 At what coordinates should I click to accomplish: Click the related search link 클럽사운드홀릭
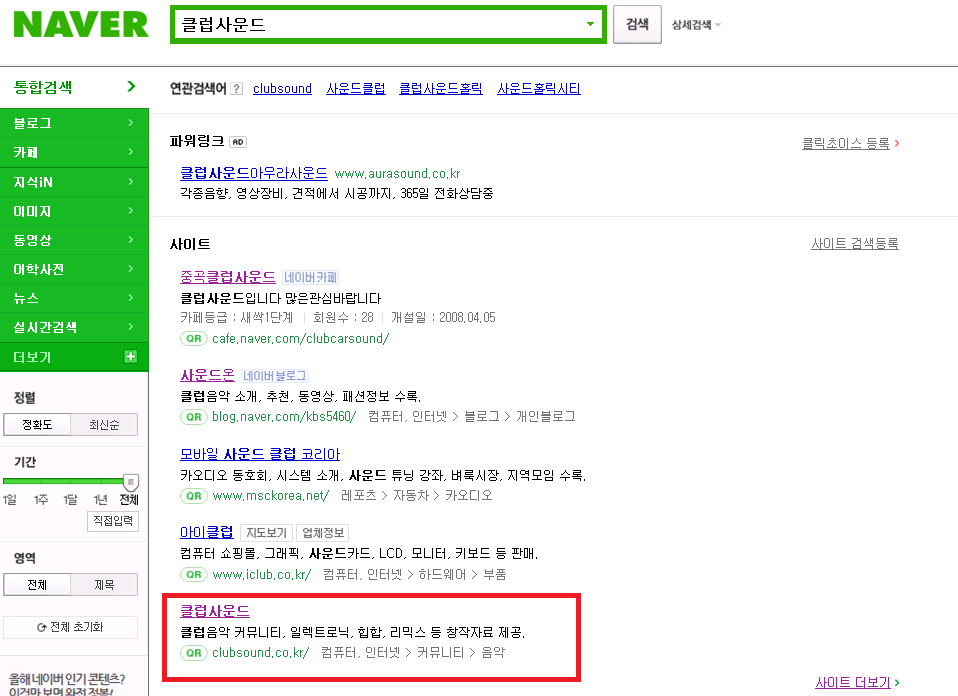[441, 89]
